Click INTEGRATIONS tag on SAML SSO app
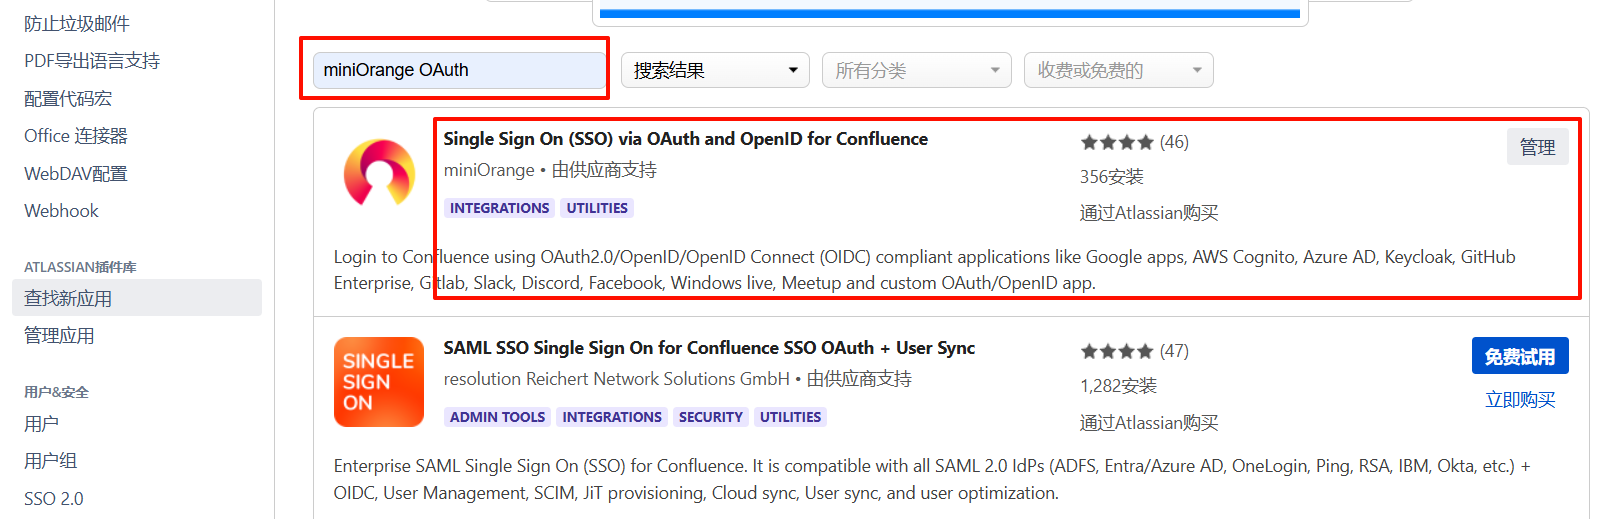This screenshot has height=519, width=1602. [x=612, y=417]
